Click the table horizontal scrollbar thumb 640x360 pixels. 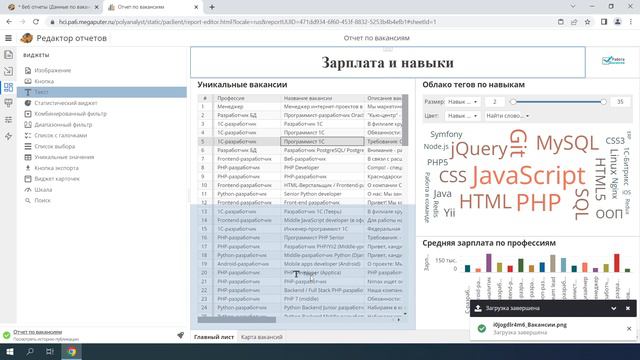coord(236,320)
